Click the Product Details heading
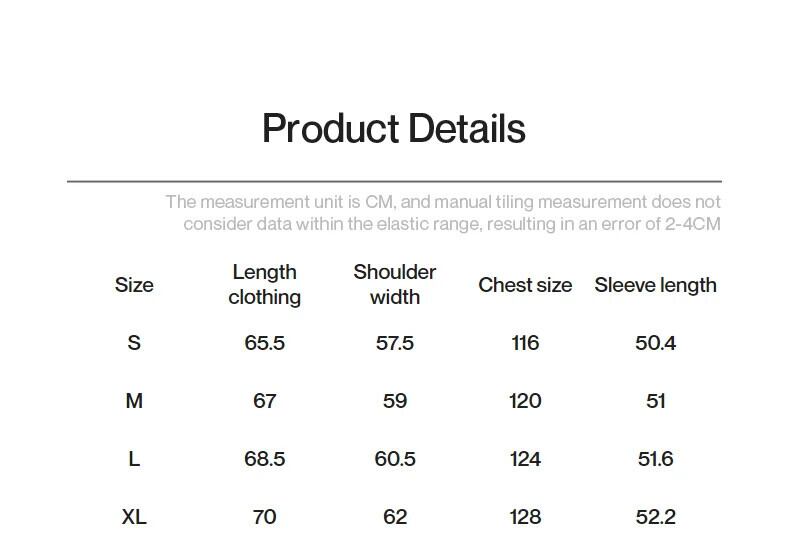This screenshot has height=545, width=790. pyautogui.click(x=393, y=129)
